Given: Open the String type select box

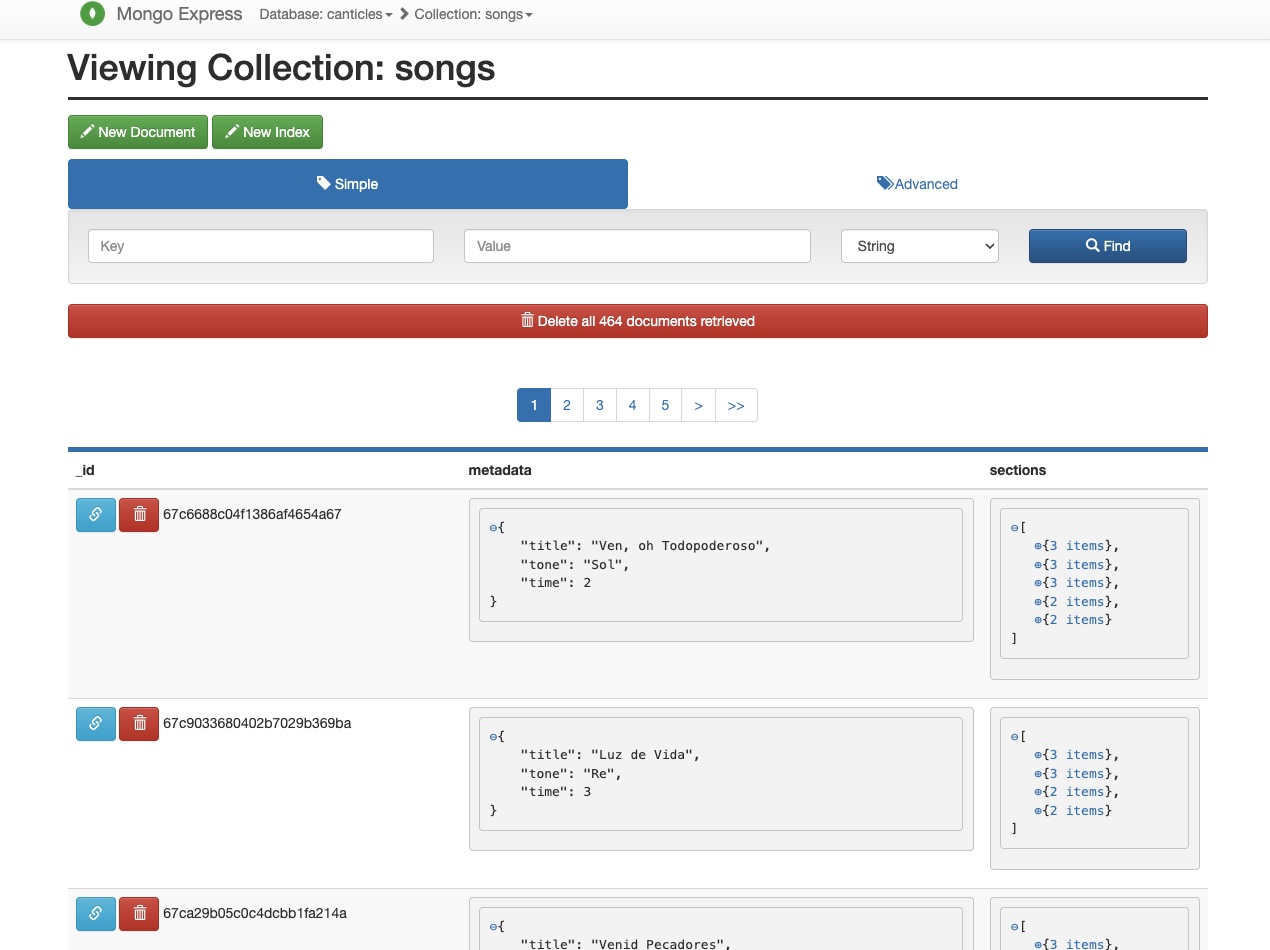Looking at the screenshot, I should 919,246.
